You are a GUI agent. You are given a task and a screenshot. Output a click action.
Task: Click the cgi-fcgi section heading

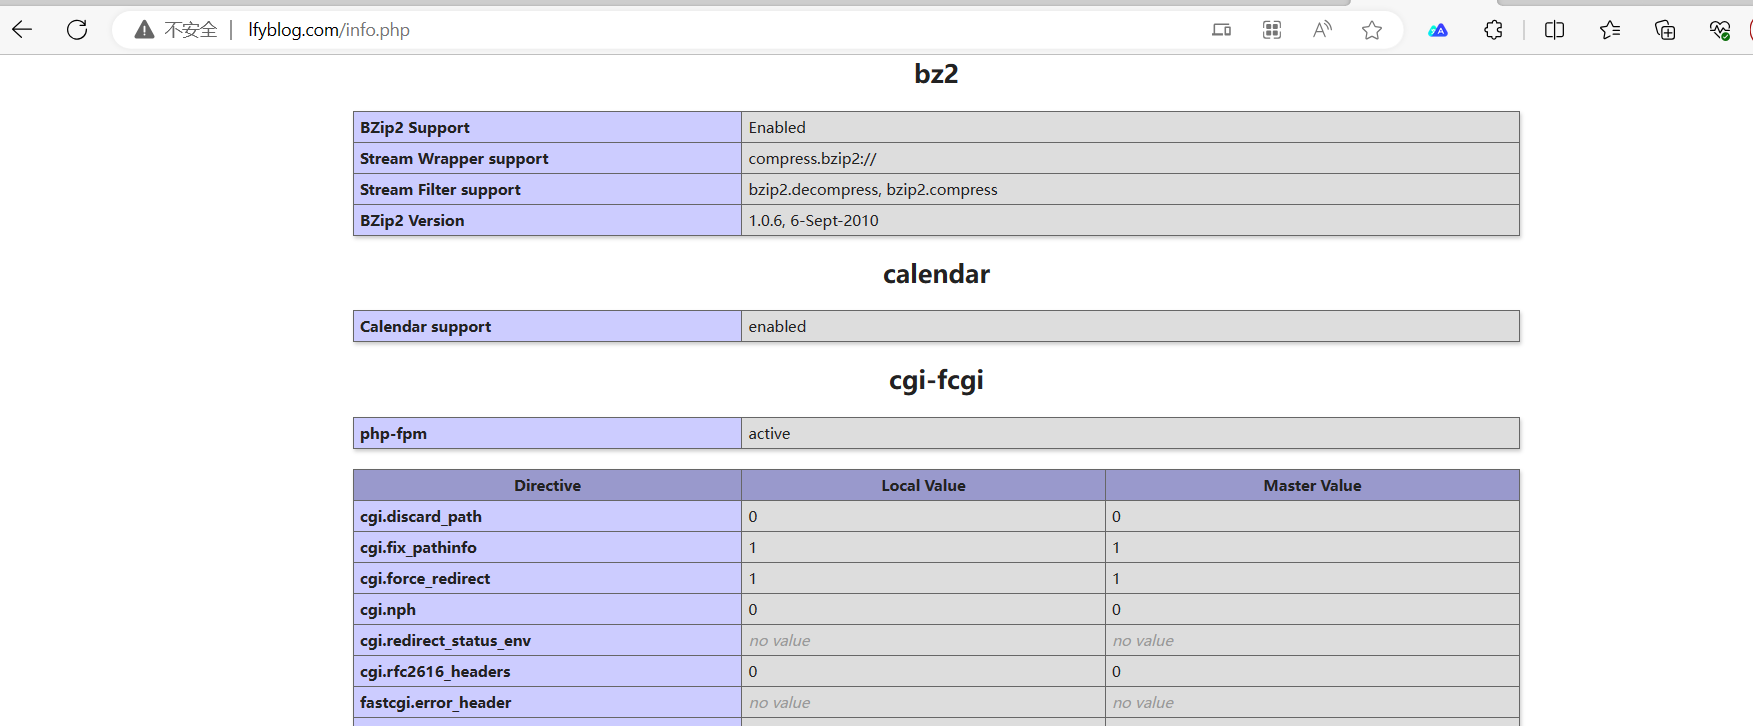[x=936, y=380]
